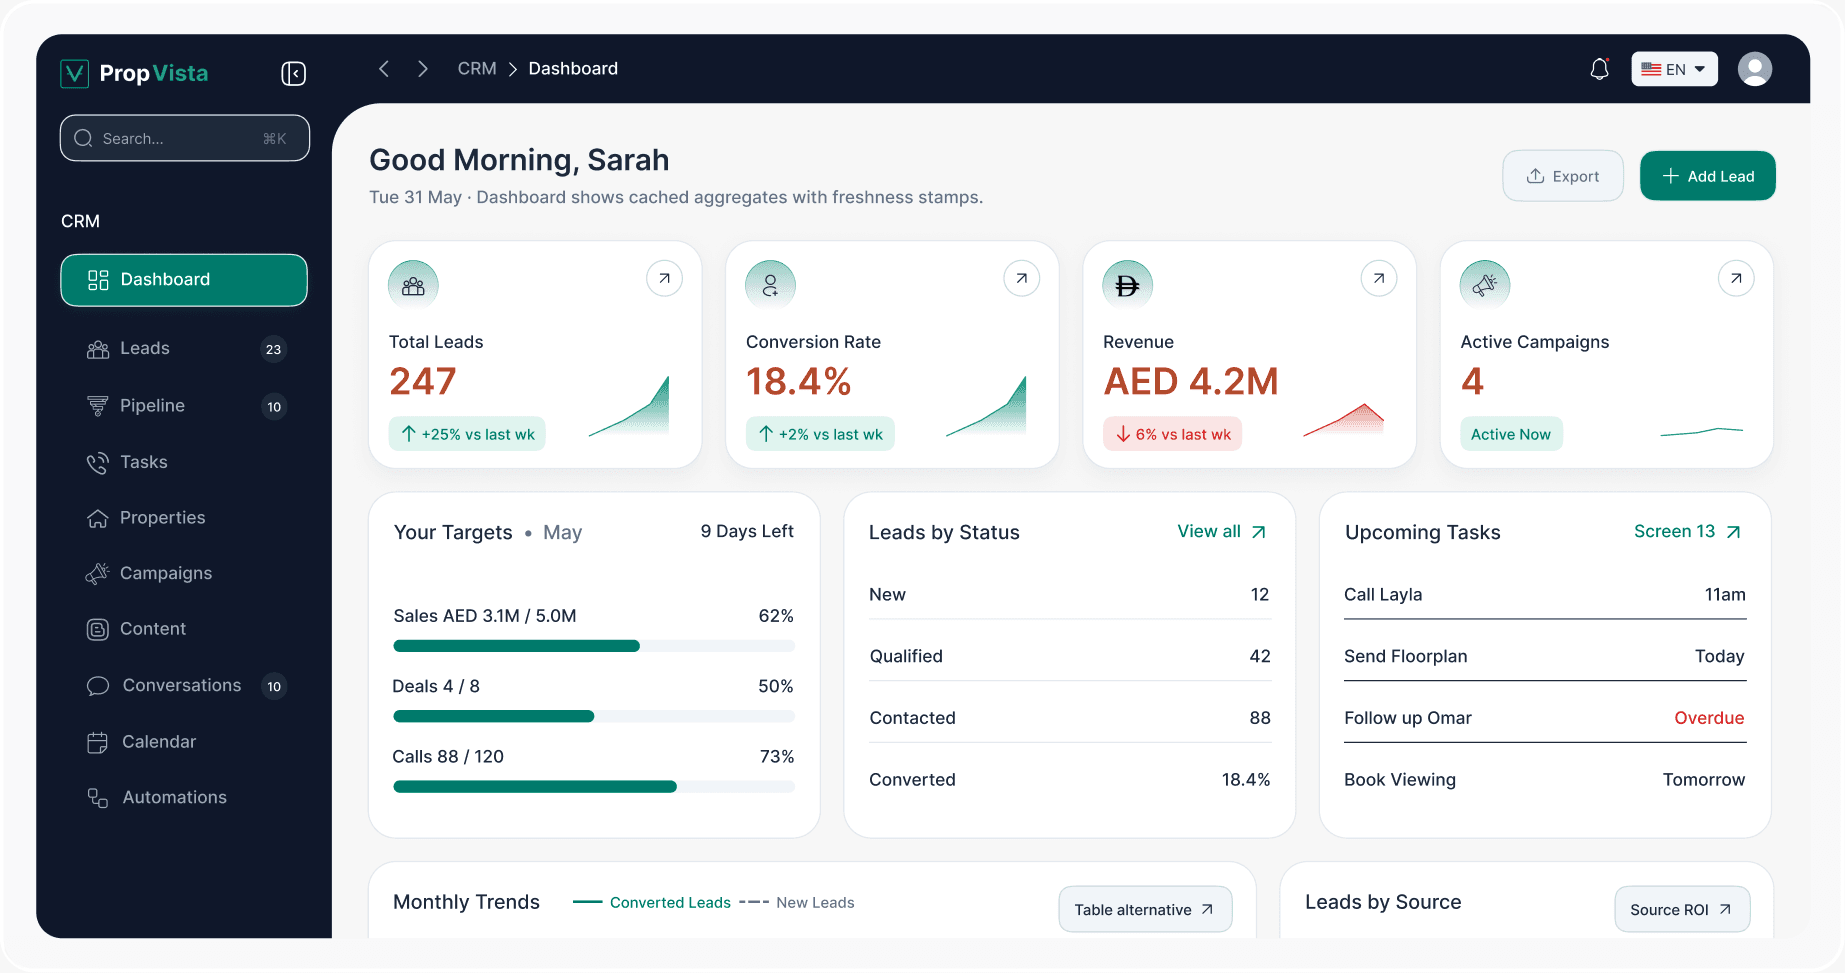The height and width of the screenshot is (973, 1845).
Task: Click the Follow up Omar task
Action: pos(1545,718)
